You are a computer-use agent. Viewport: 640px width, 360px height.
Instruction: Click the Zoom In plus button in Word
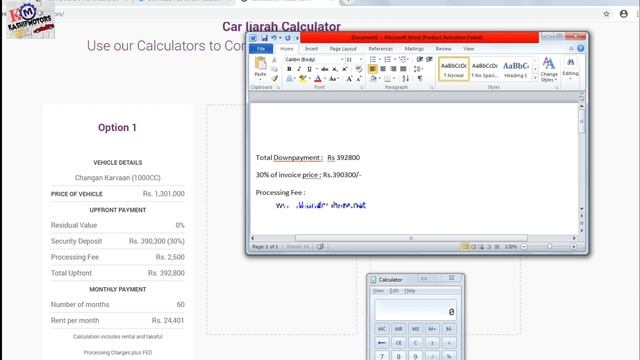(573, 247)
